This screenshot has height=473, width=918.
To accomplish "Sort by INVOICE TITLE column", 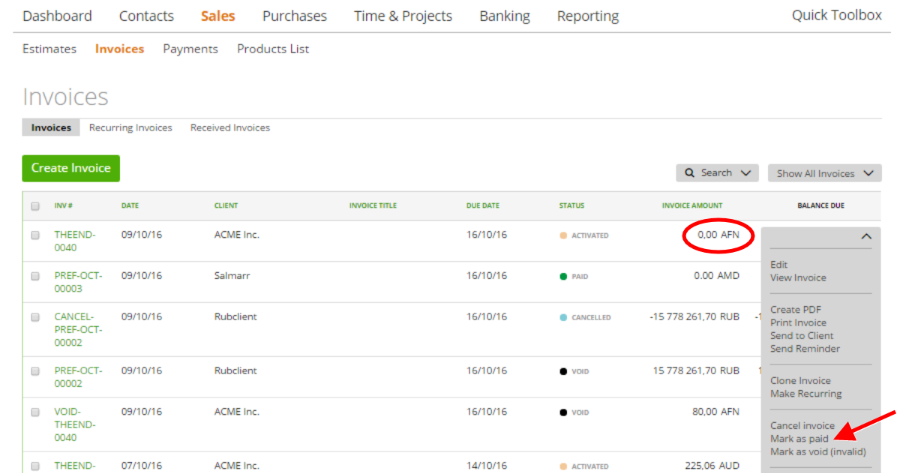I will (373, 205).
